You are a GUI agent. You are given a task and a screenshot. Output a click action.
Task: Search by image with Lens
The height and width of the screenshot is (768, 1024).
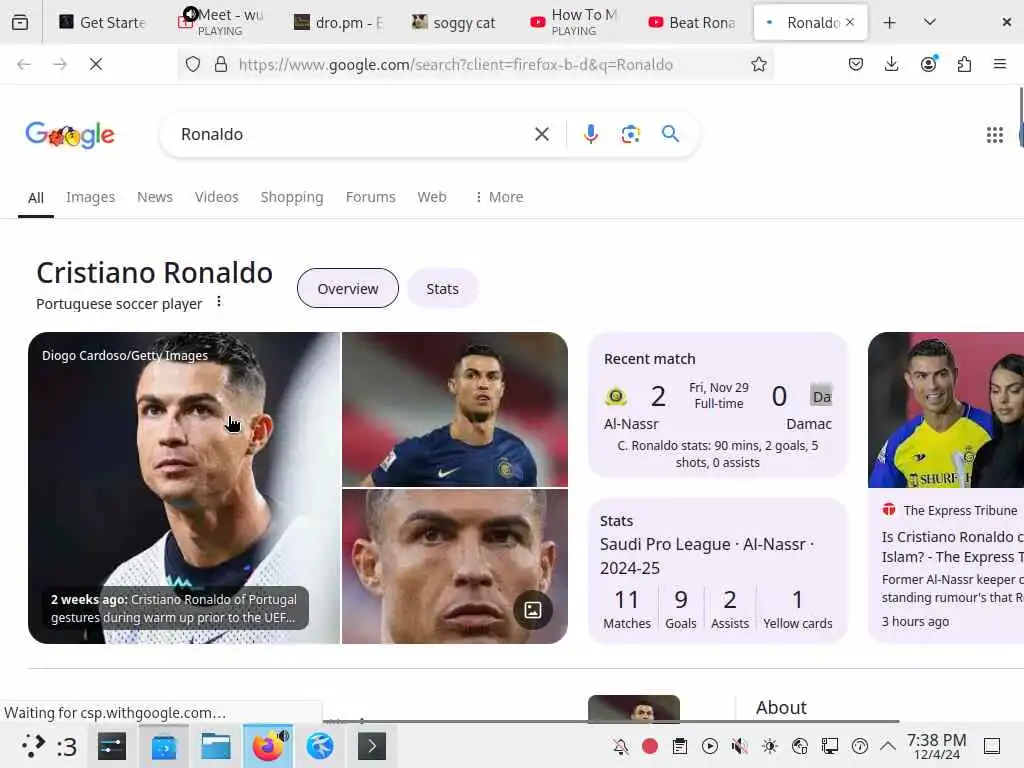[x=630, y=135]
